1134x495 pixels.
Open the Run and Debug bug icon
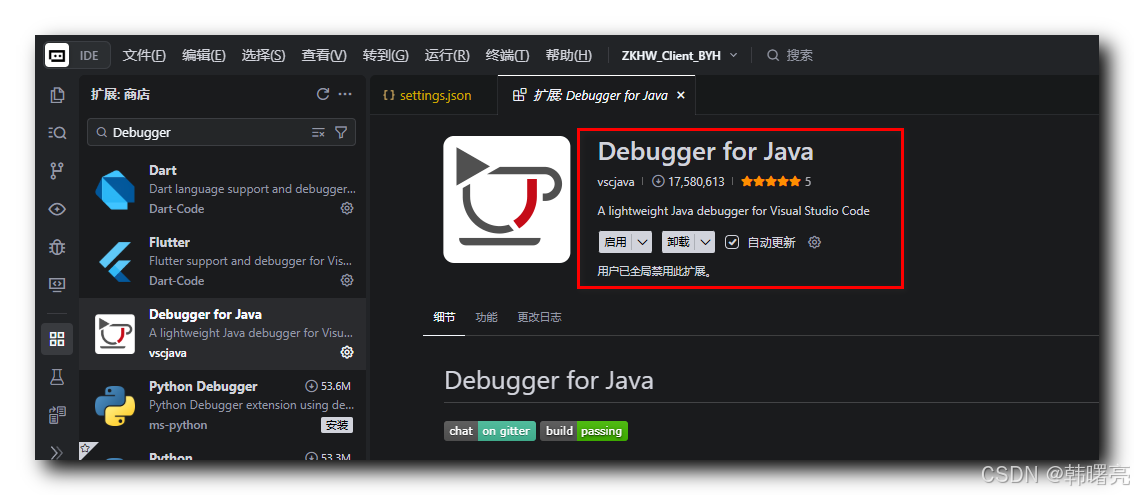click(x=57, y=248)
